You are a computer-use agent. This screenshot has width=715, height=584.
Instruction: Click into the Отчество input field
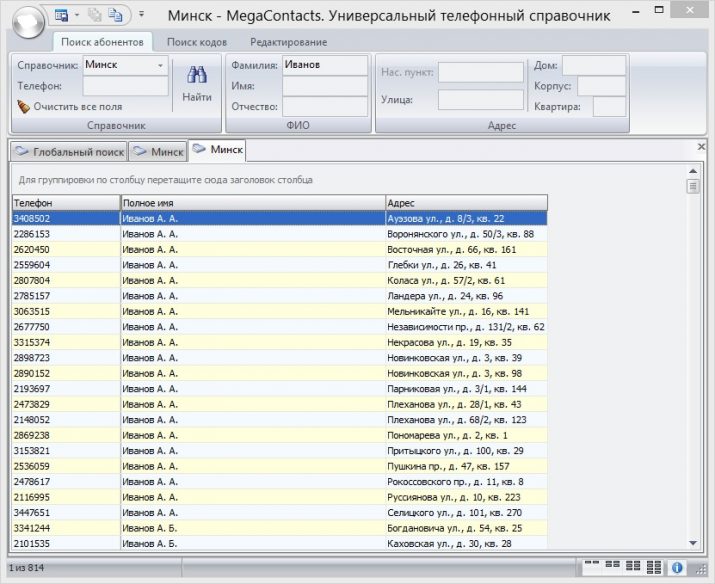coord(325,106)
